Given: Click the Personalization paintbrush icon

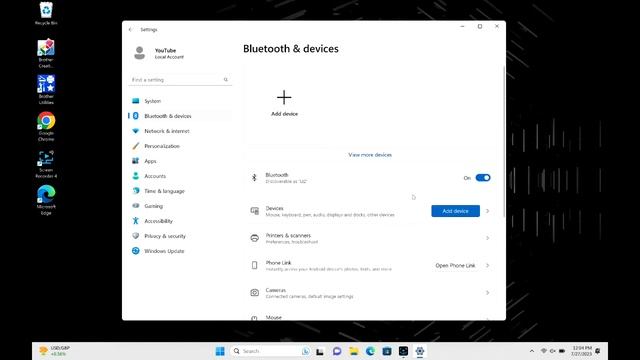Looking at the screenshot, I should [136, 146].
